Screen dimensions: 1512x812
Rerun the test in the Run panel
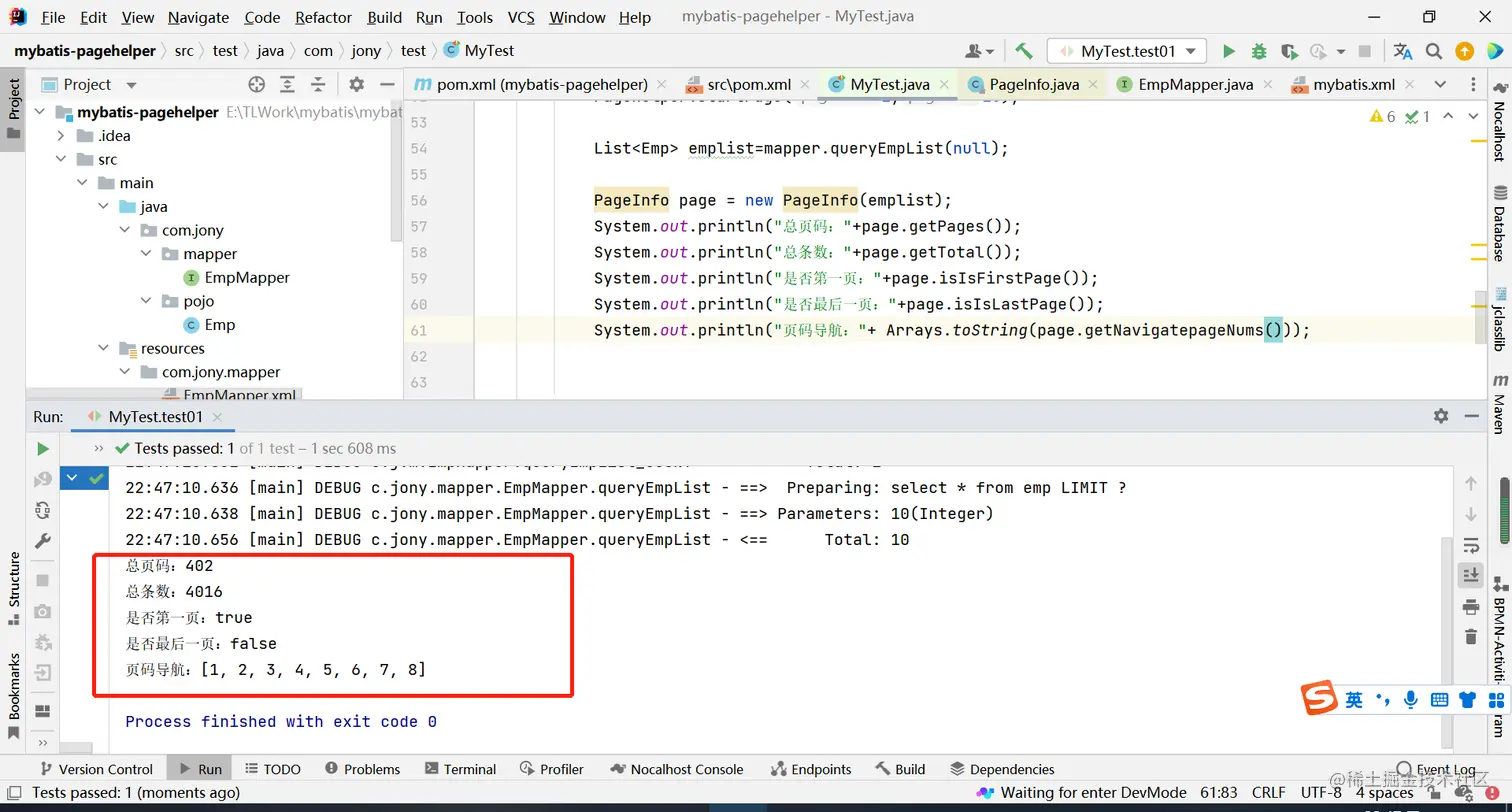pyautogui.click(x=43, y=449)
